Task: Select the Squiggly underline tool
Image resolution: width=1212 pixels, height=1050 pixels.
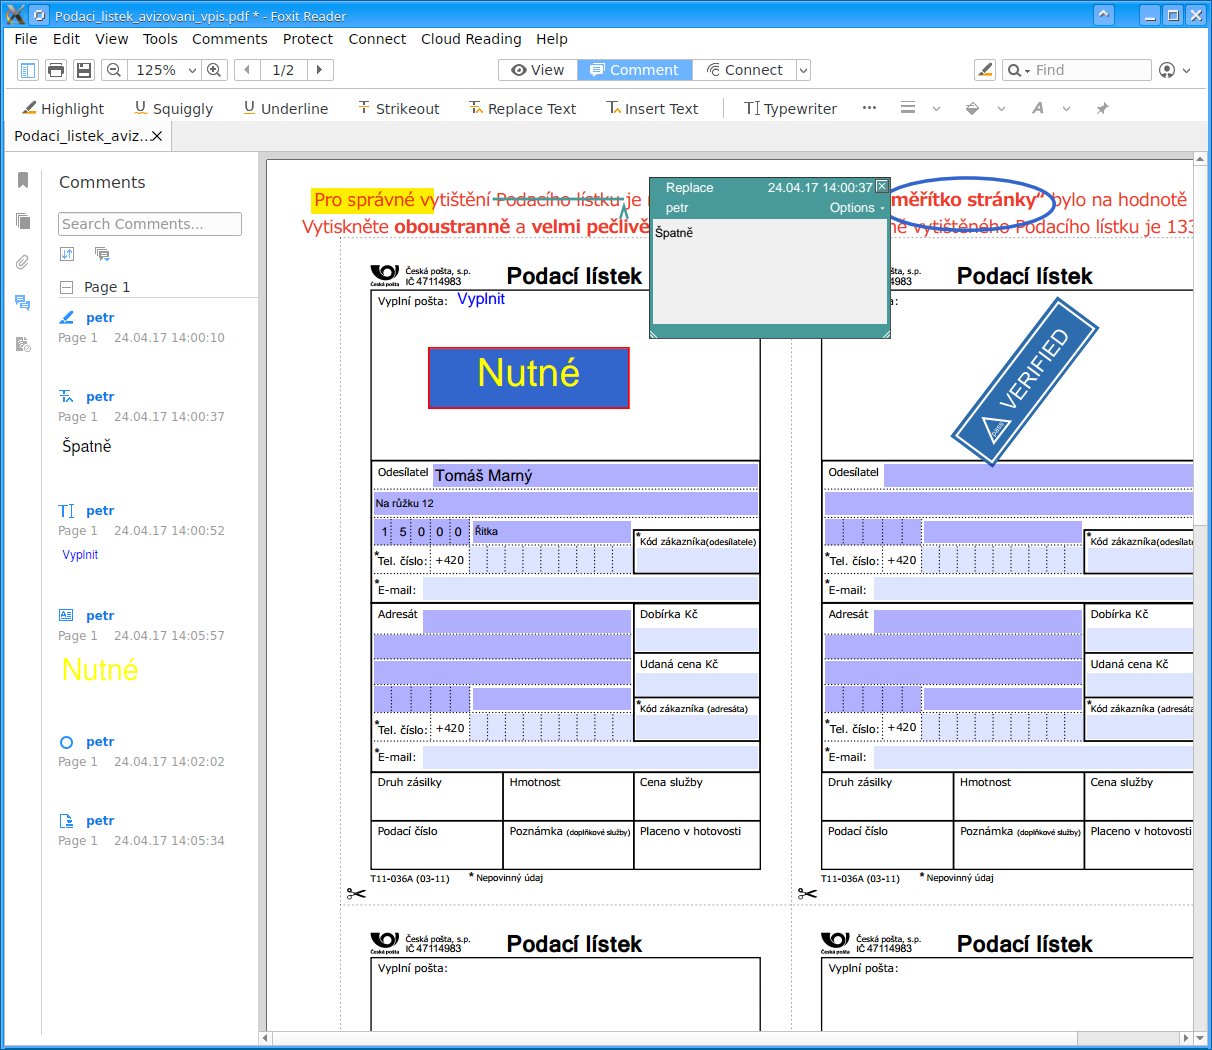Action: click(x=173, y=108)
